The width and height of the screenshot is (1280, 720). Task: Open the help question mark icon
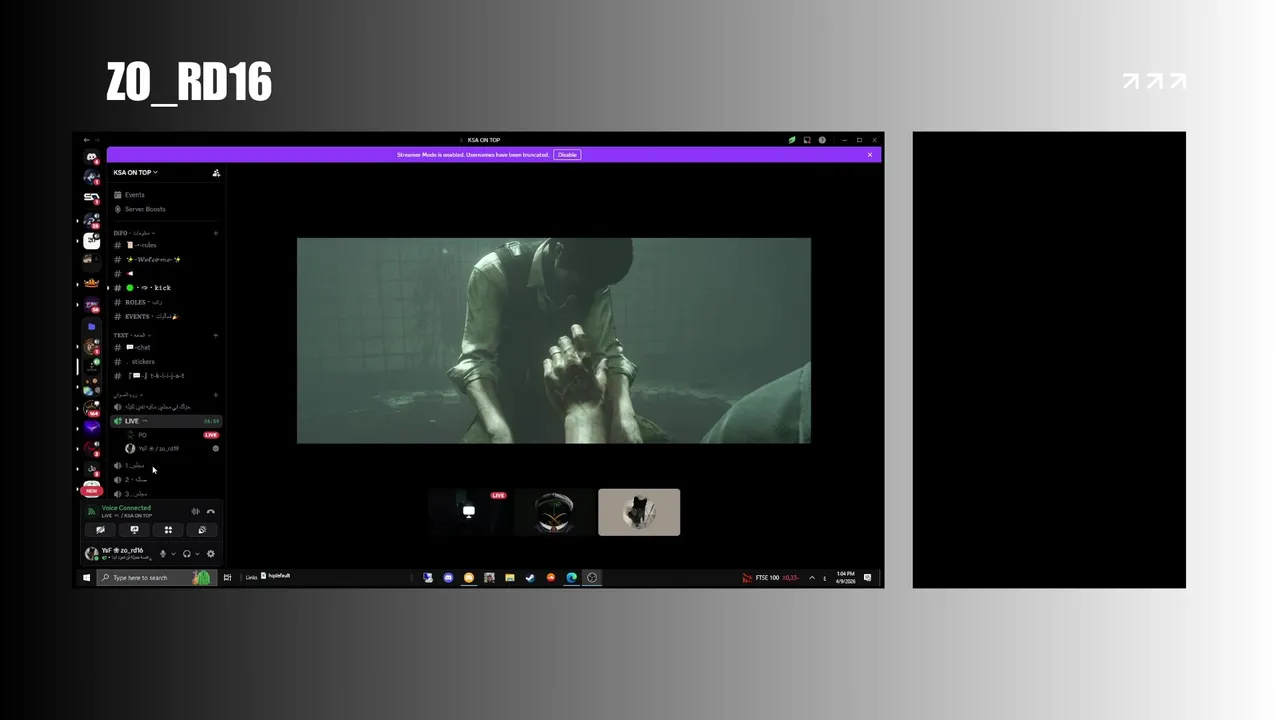point(822,140)
